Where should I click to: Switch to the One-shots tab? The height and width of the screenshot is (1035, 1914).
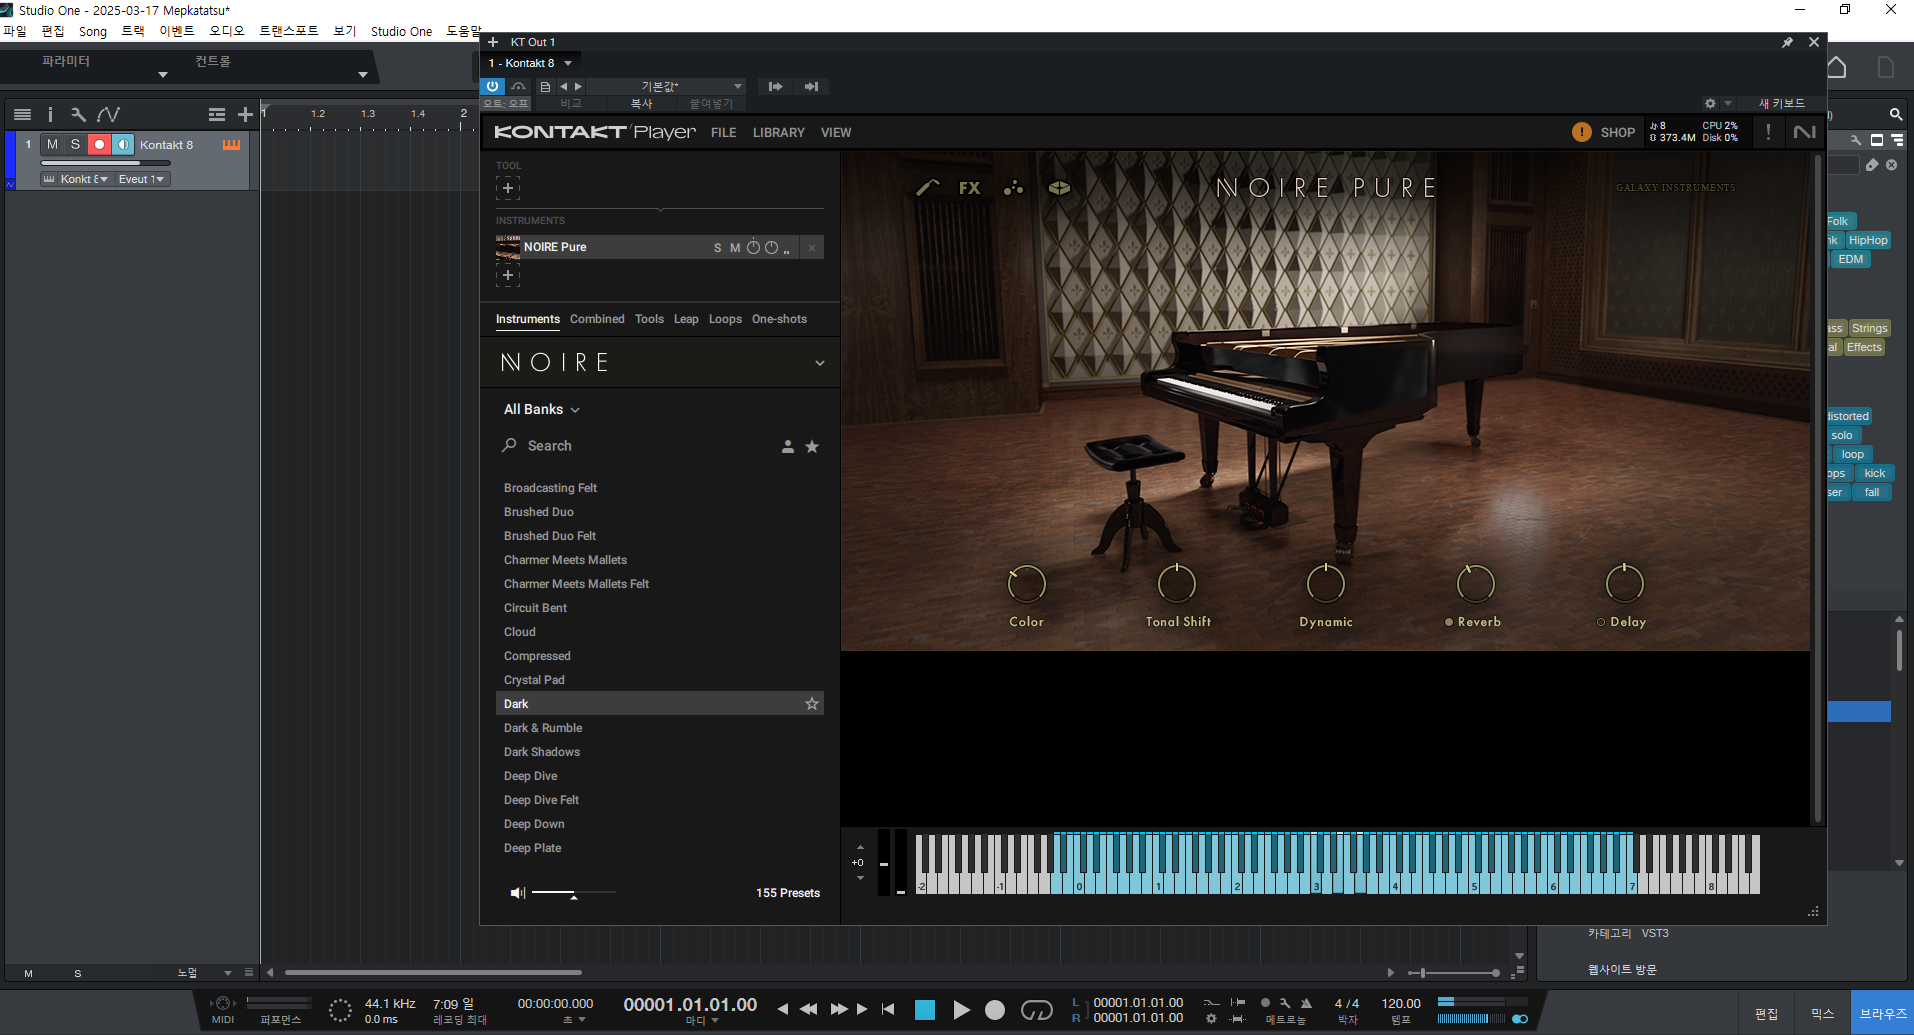point(779,320)
